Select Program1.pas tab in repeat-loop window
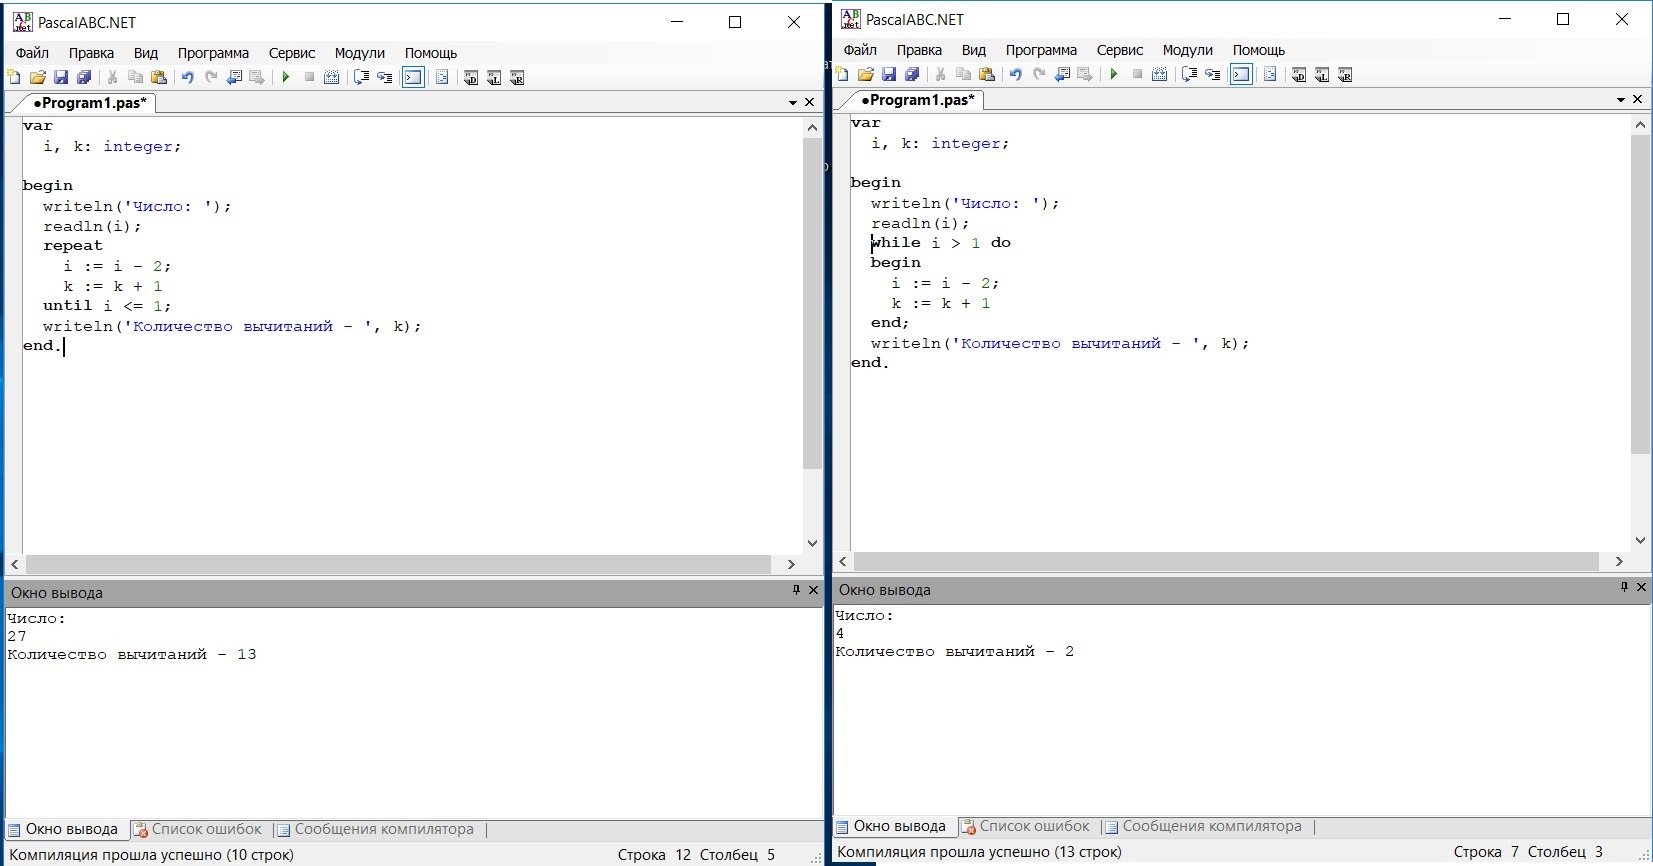 coord(89,103)
